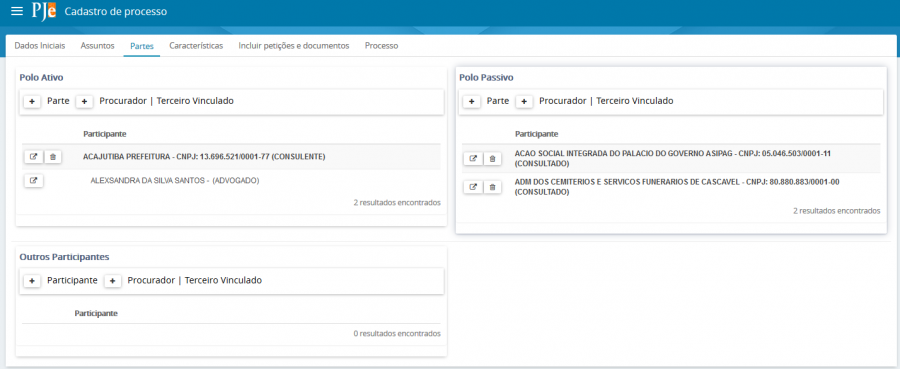Click Polo Passivo Participante column header
900x369 pixels.
tap(537, 134)
